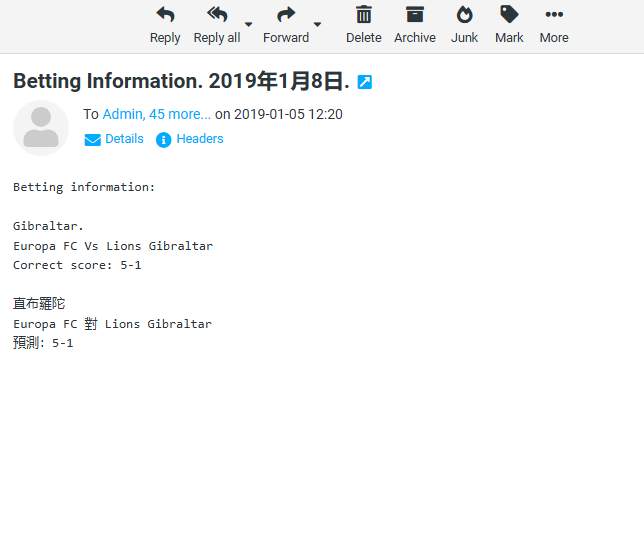
Task: Expand the Forward options dropdown arrow
Action: (x=318, y=25)
